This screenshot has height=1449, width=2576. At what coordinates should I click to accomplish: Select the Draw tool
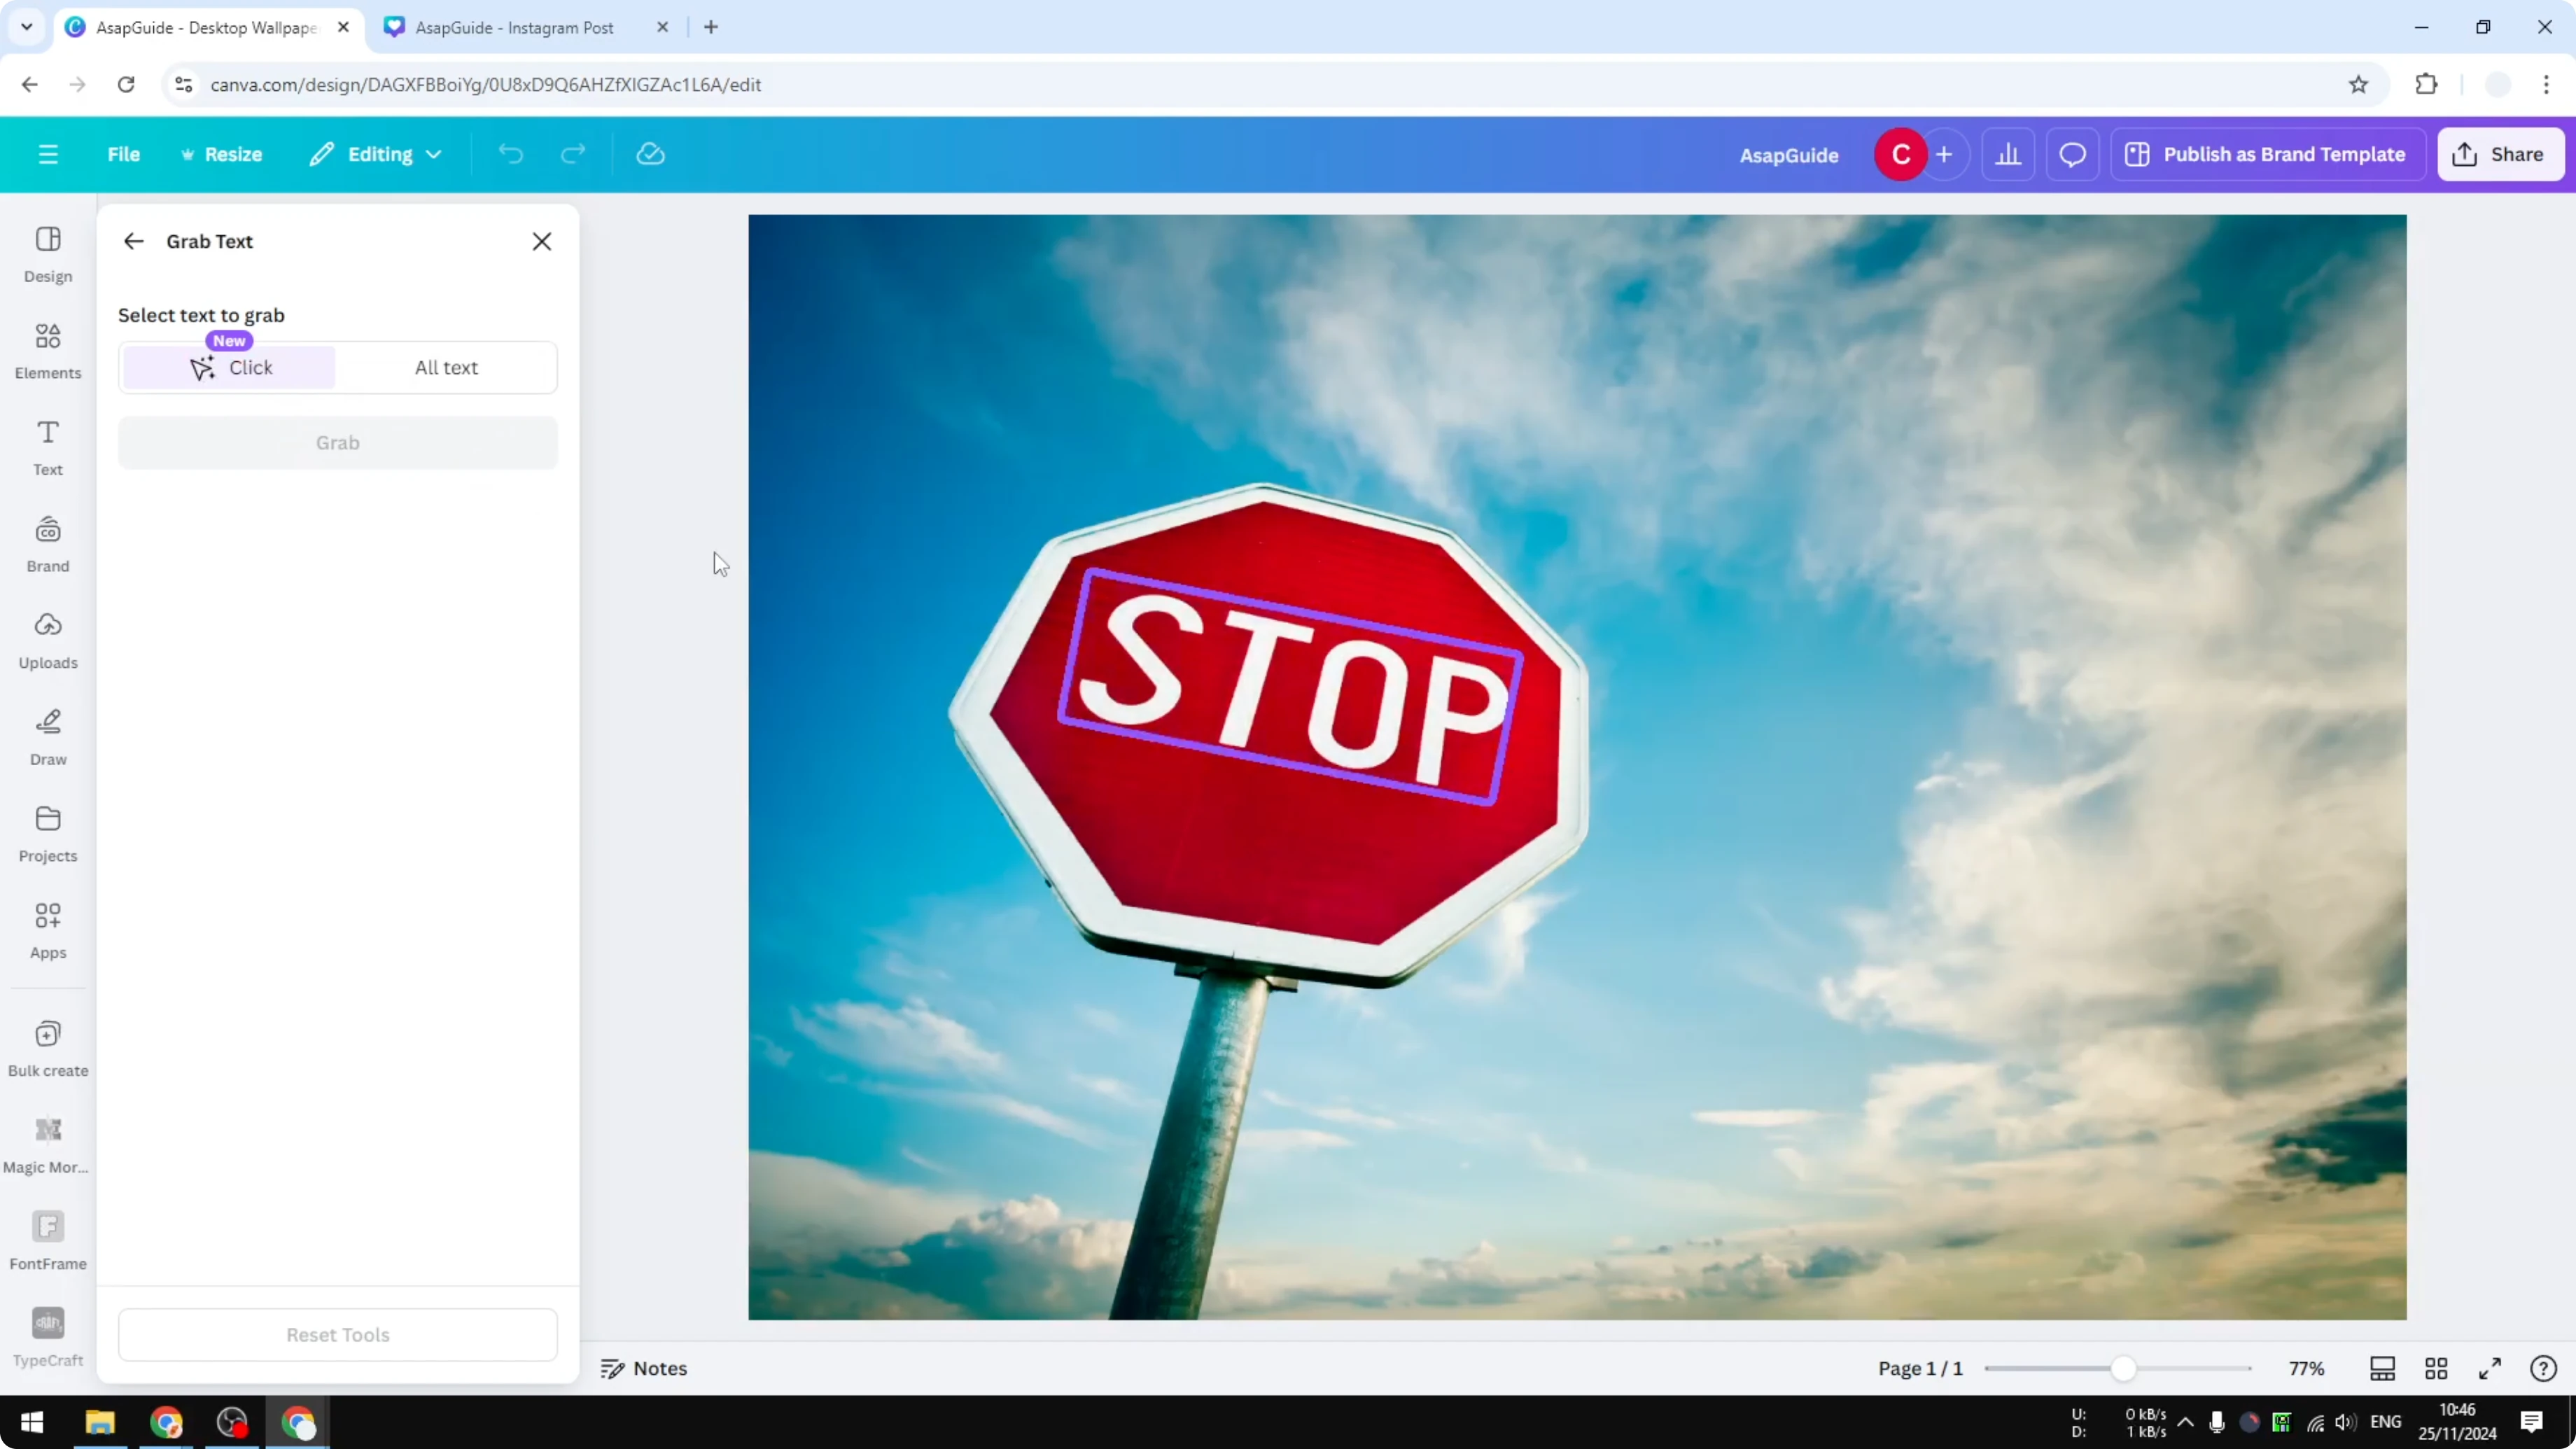(x=47, y=736)
